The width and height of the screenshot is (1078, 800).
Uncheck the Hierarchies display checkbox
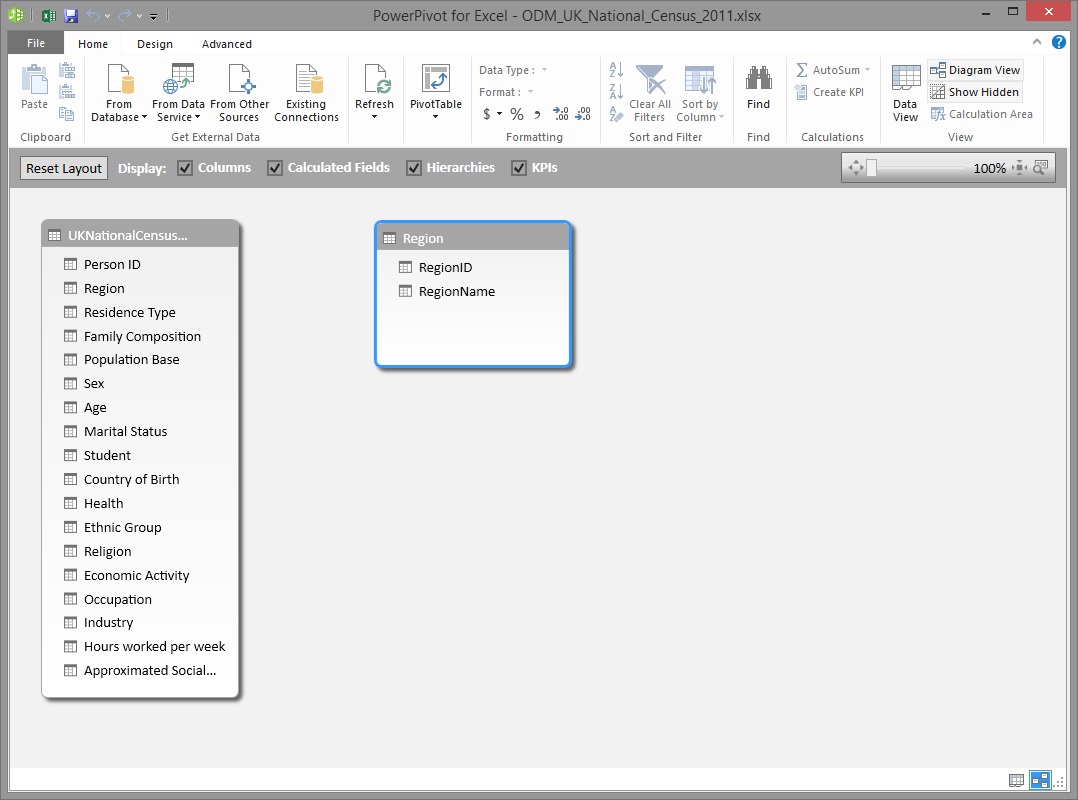click(x=414, y=168)
